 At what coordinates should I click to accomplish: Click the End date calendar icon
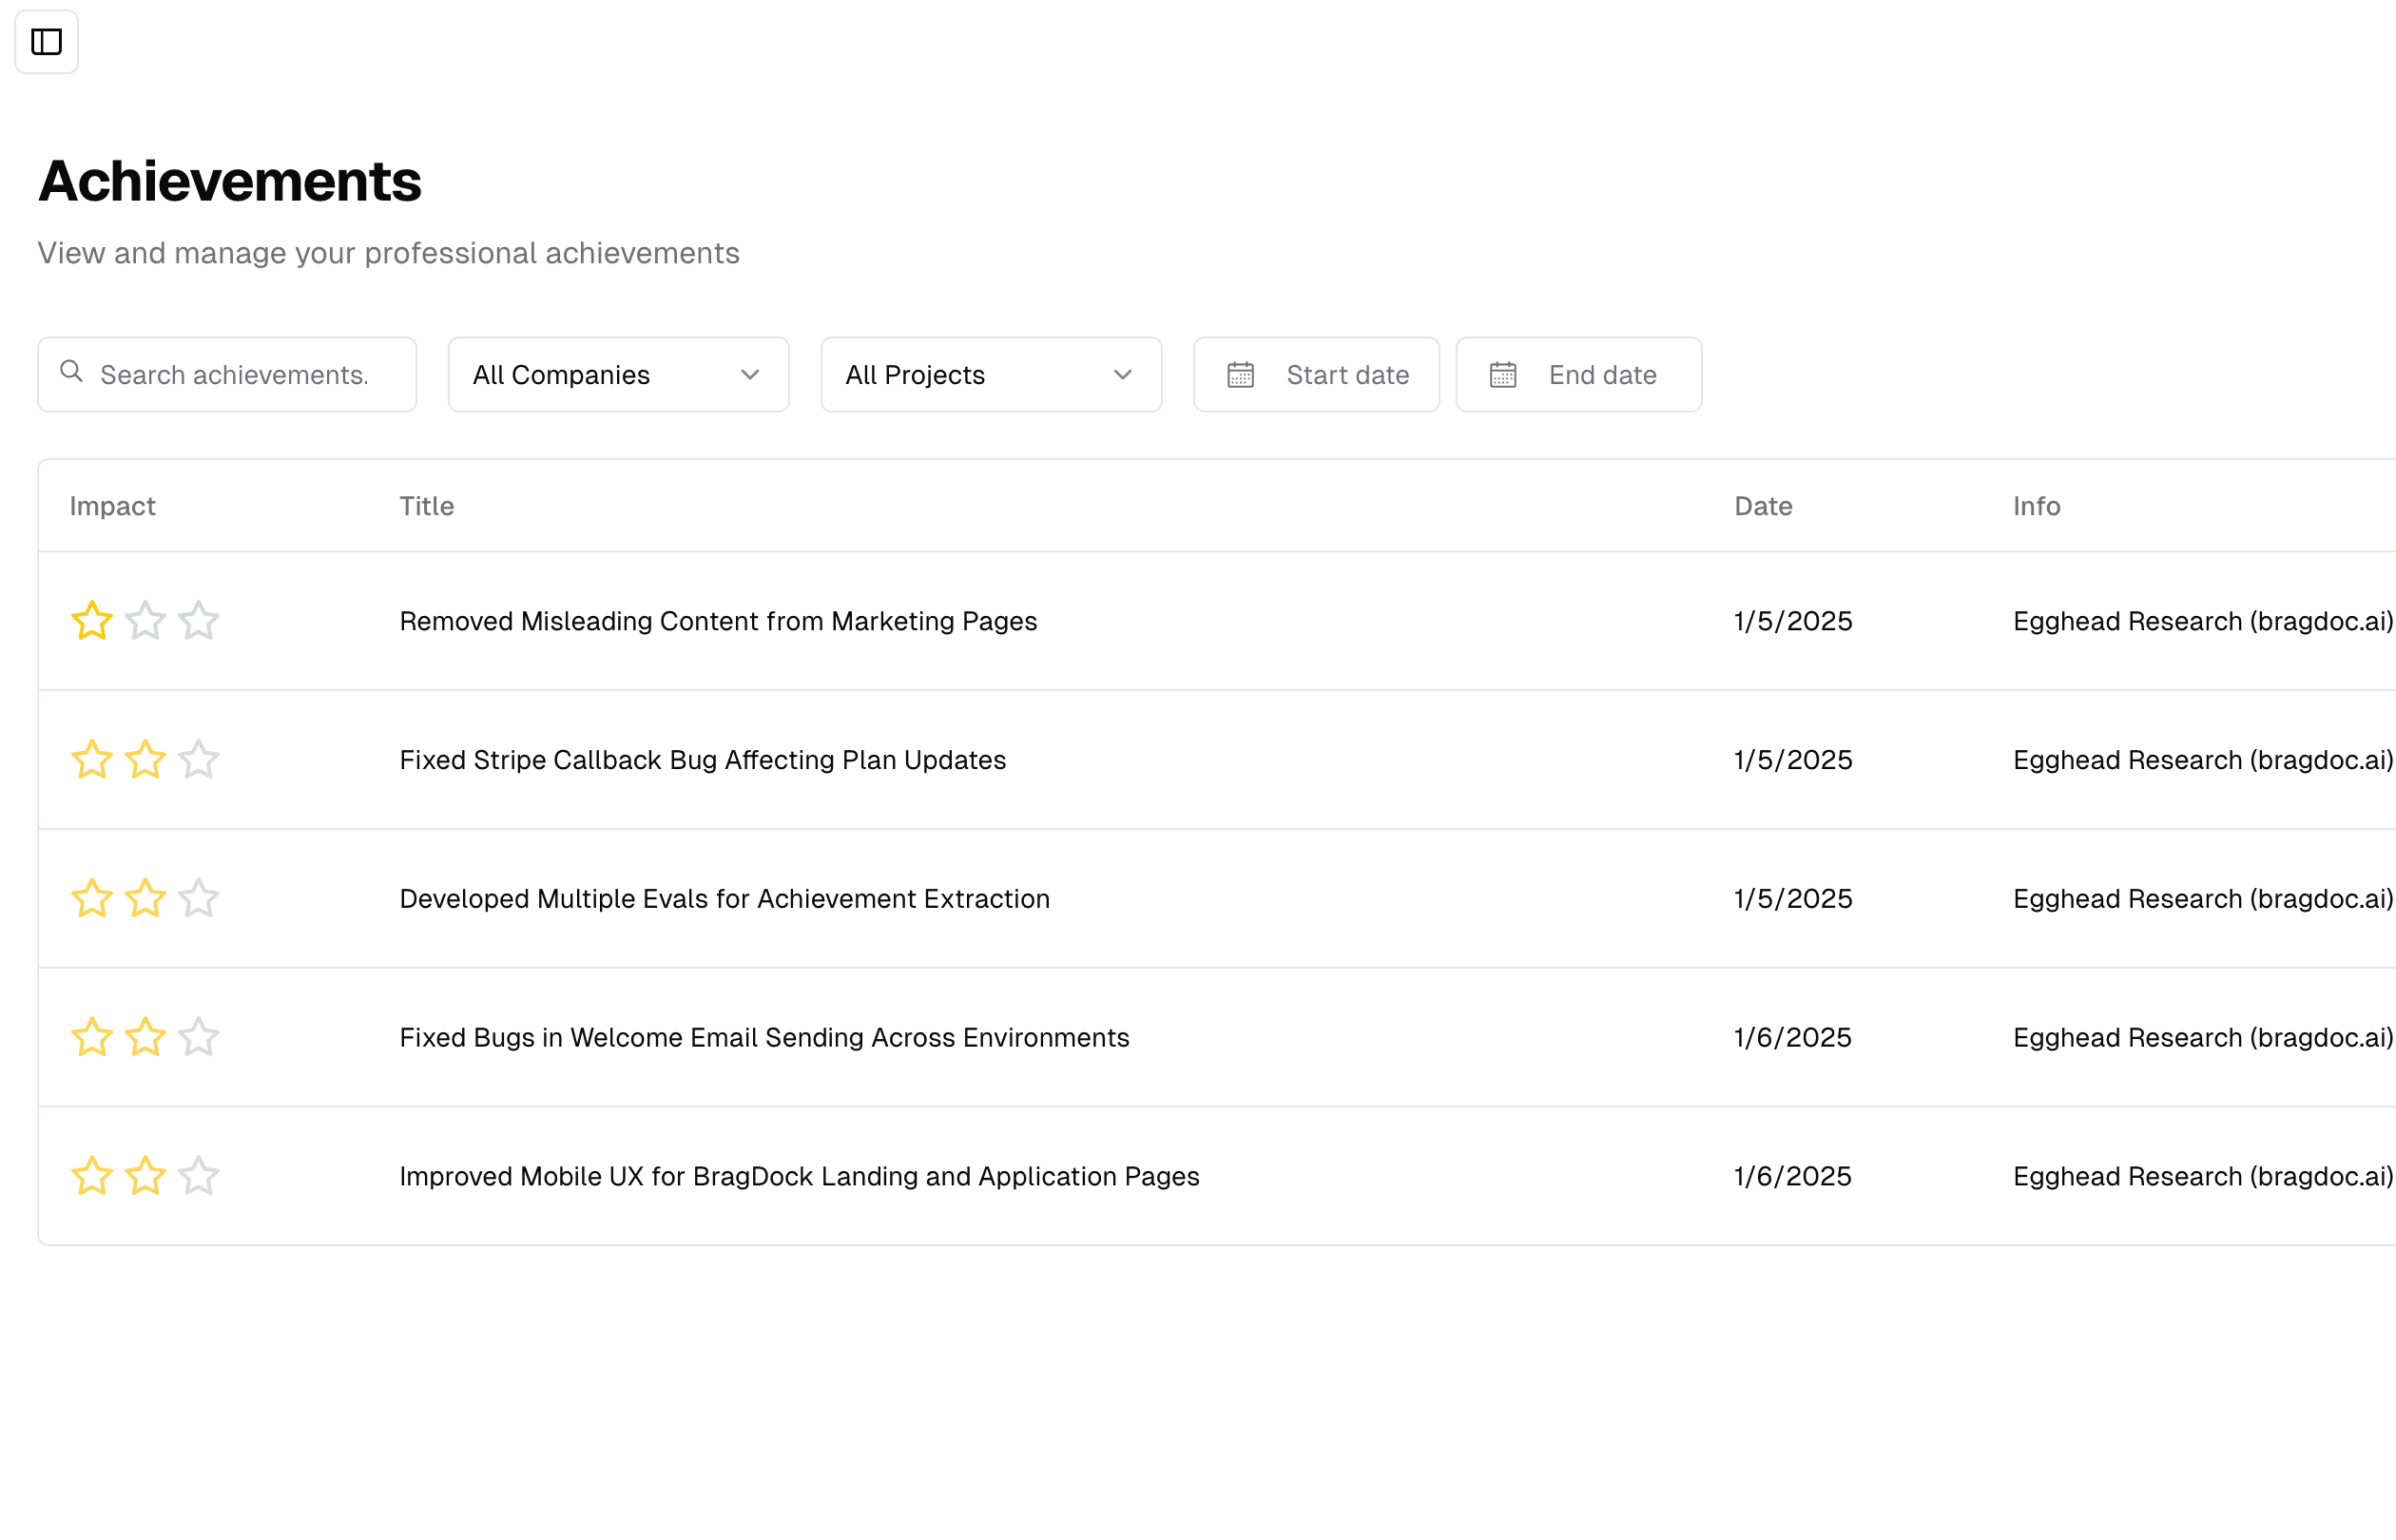coord(1502,375)
